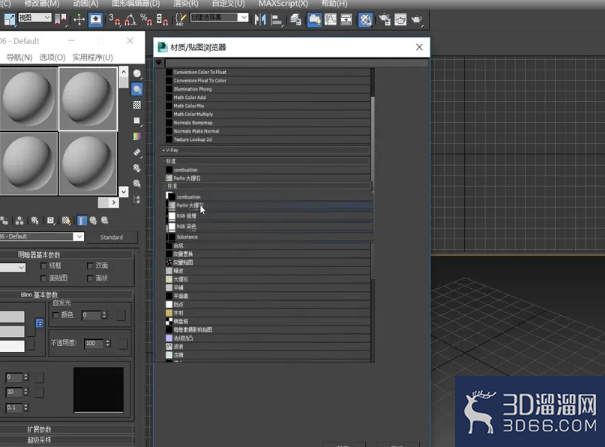The image size is (605, 447).
Task: Click Show Shaded Material in Viewport
Action: click(x=66, y=221)
